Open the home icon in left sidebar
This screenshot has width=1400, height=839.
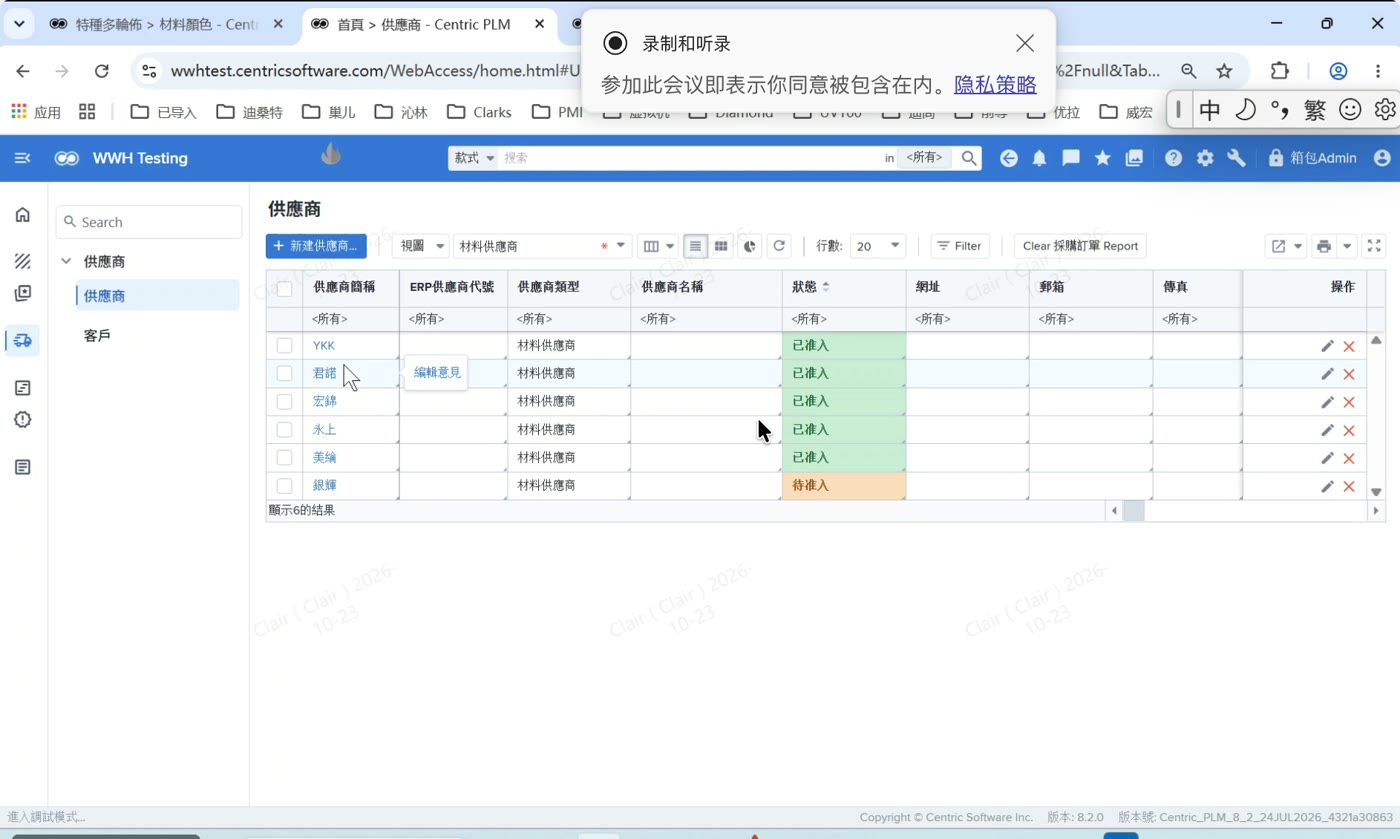click(x=22, y=215)
